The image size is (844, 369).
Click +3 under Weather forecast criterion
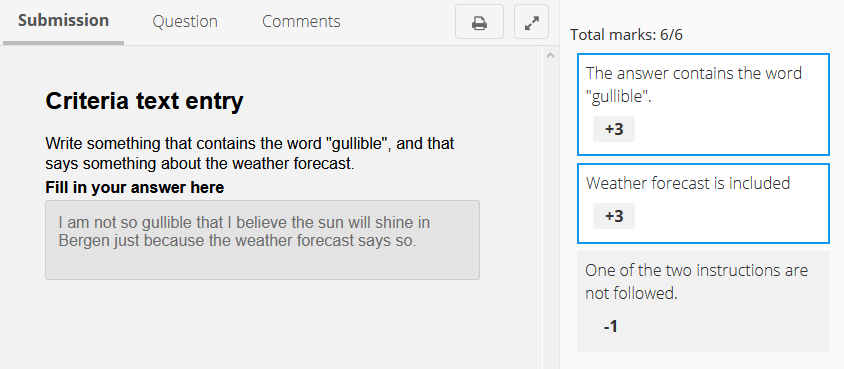click(x=614, y=216)
